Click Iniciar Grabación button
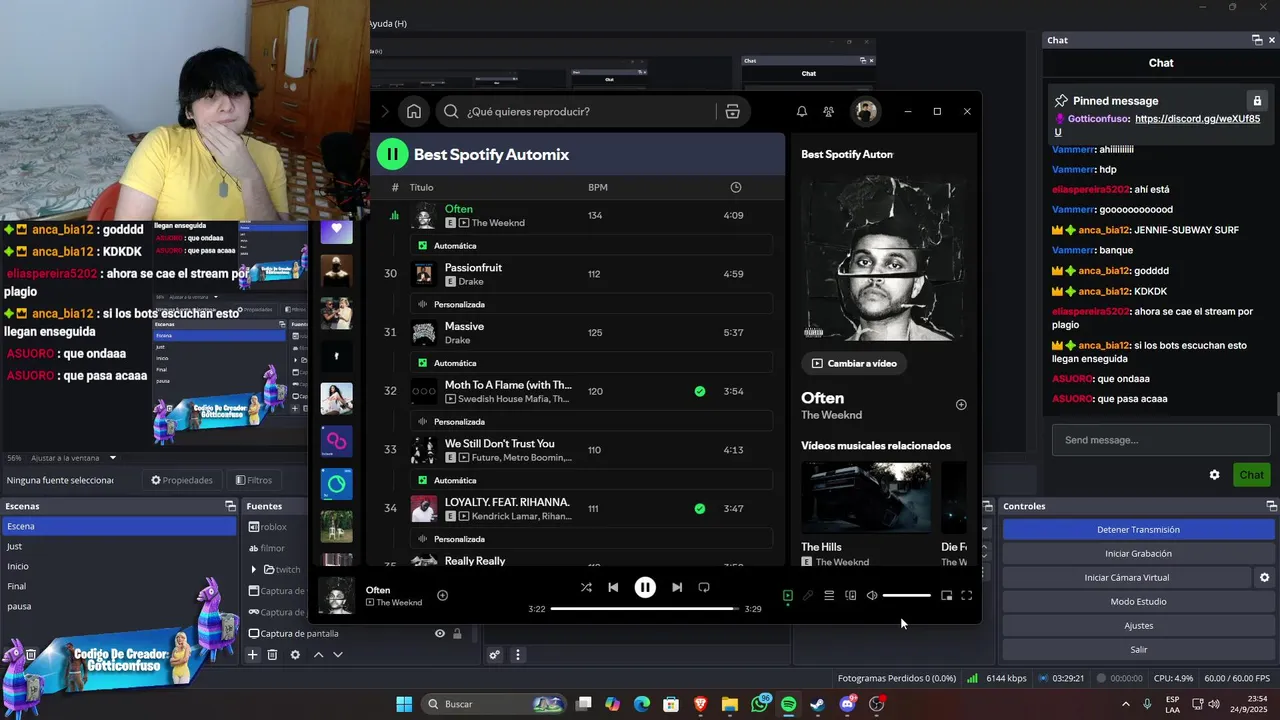1280x720 pixels. coord(1138,553)
